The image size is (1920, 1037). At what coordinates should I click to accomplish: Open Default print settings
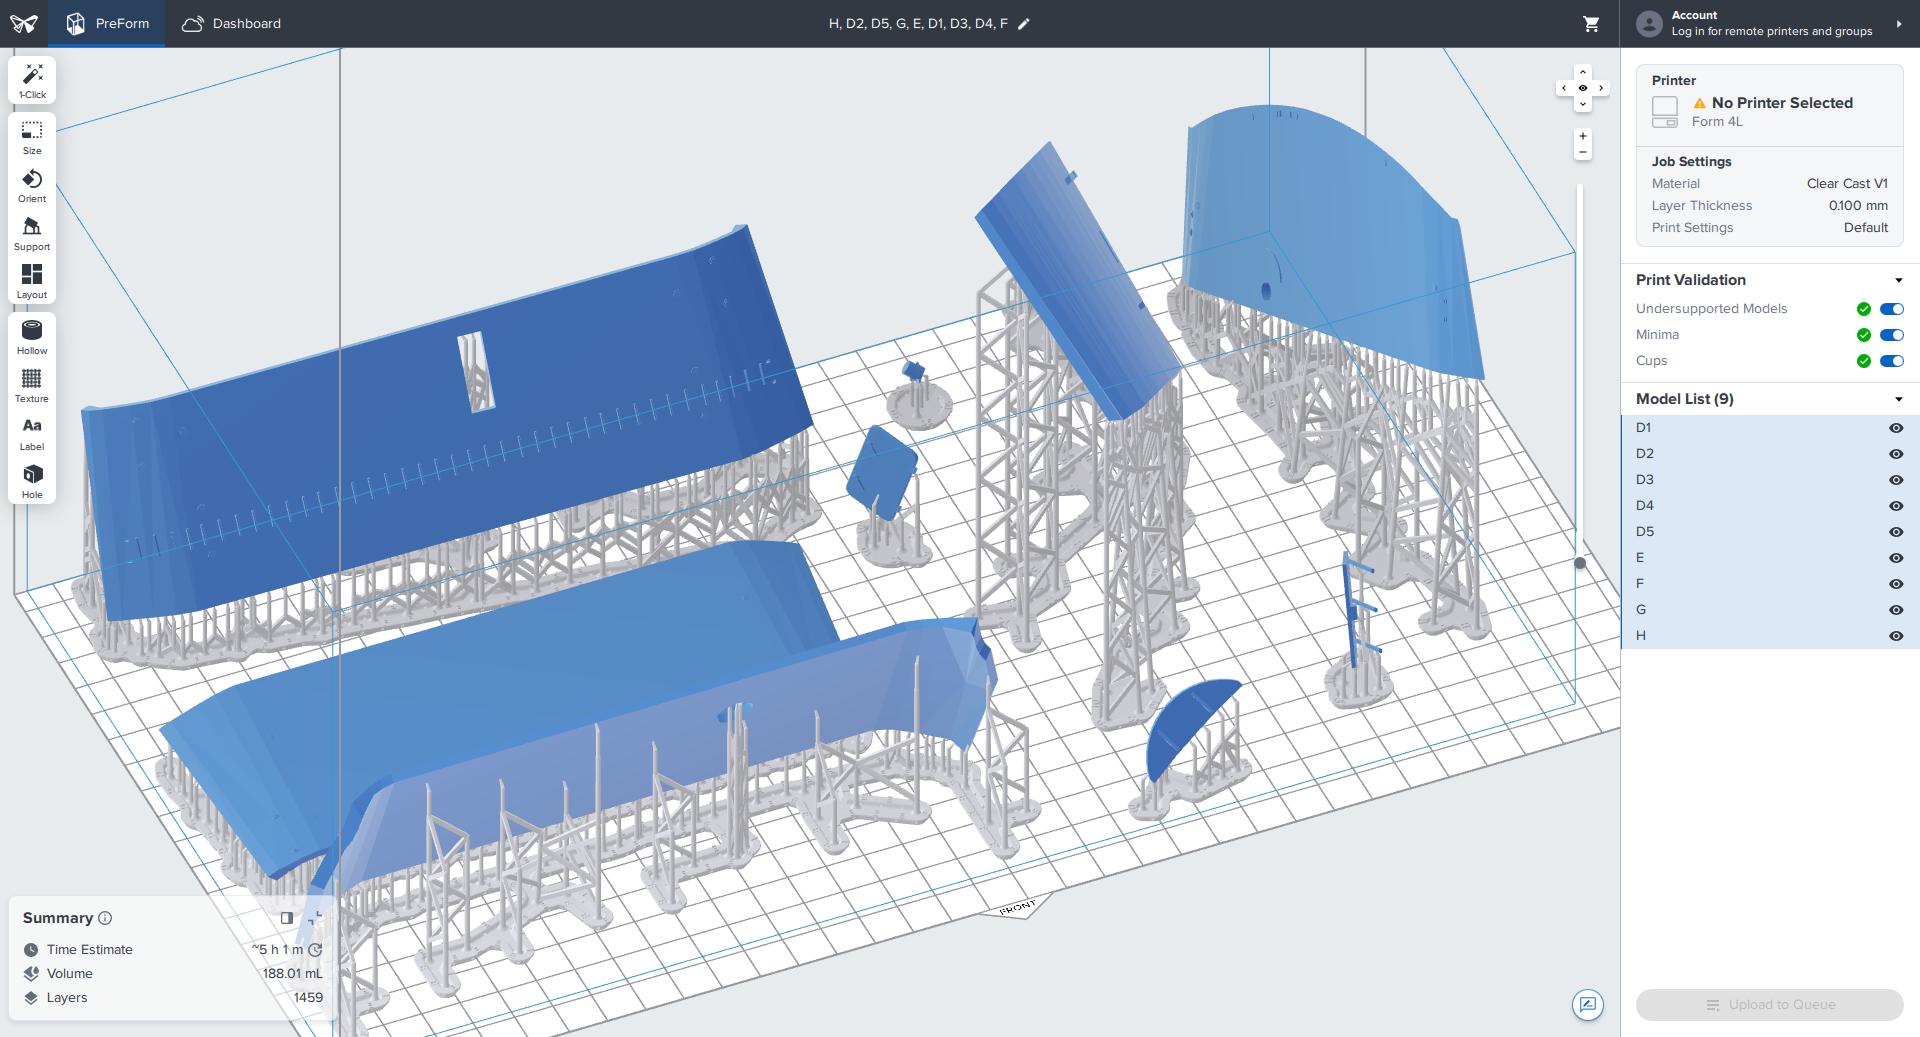[x=1866, y=228]
